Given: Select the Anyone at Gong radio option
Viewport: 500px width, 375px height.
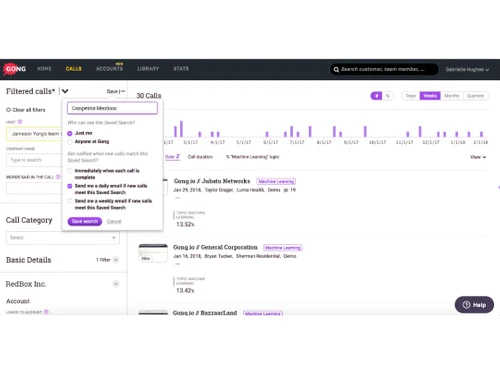Looking at the screenshot, I should (70, 142).
